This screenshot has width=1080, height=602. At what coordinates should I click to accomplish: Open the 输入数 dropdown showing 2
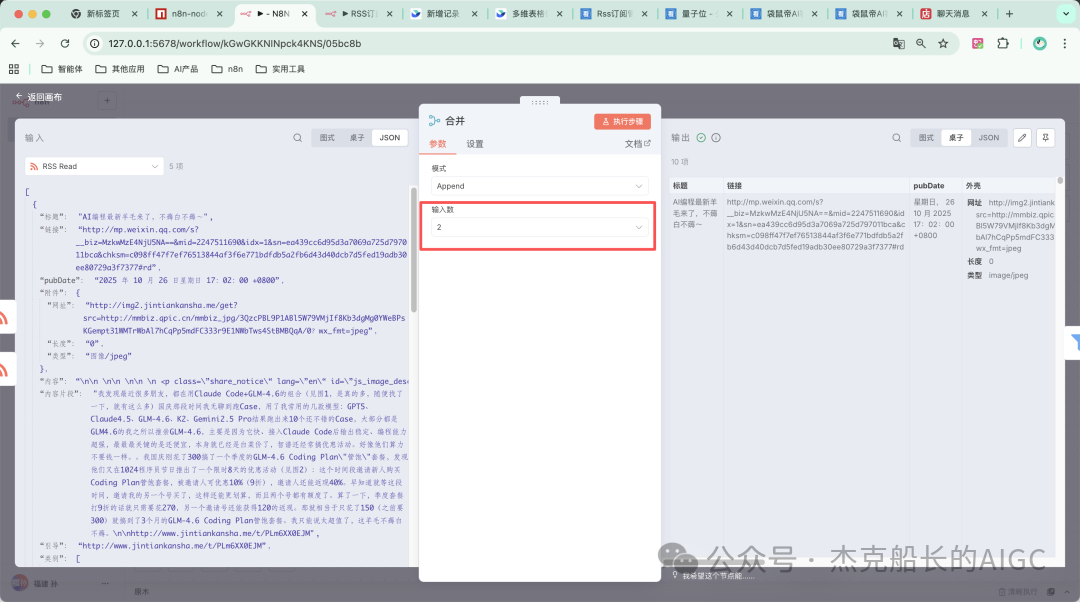[540, 227]
